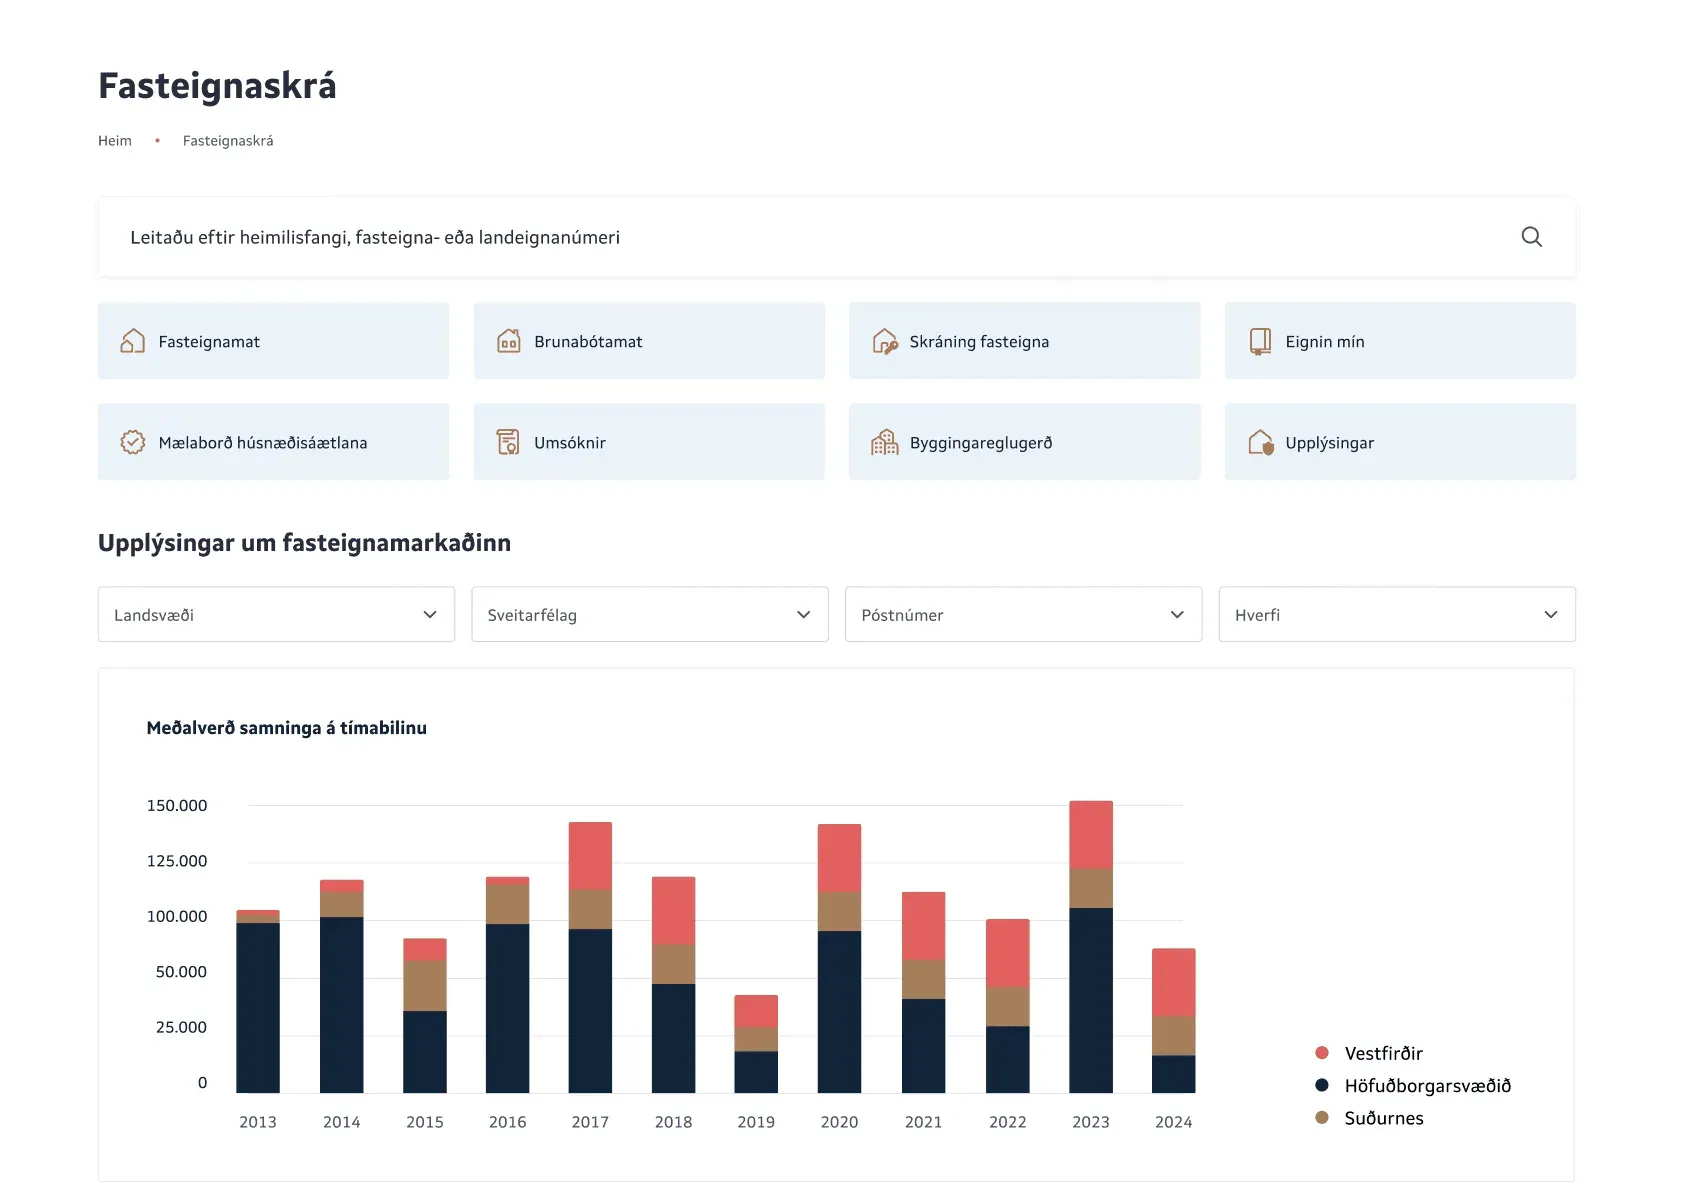Screen dimensions: 1688x1204
Task: Click the Umsóknir form icon
Action: (x=509, y=442)
